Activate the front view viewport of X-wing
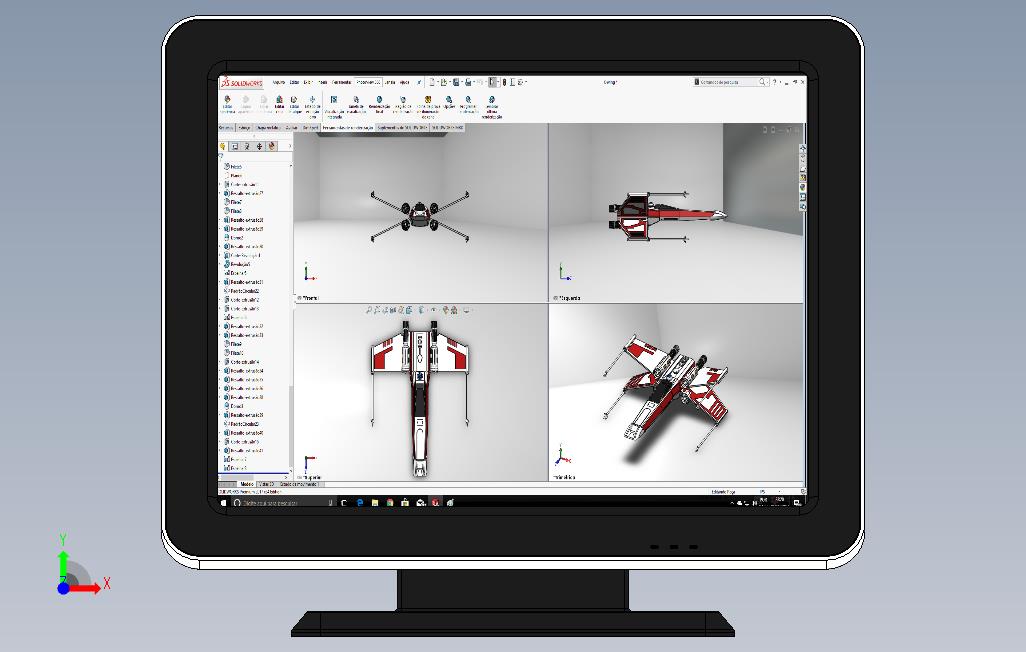Viewport: 1026px width, 652px height. click(420, 212)
